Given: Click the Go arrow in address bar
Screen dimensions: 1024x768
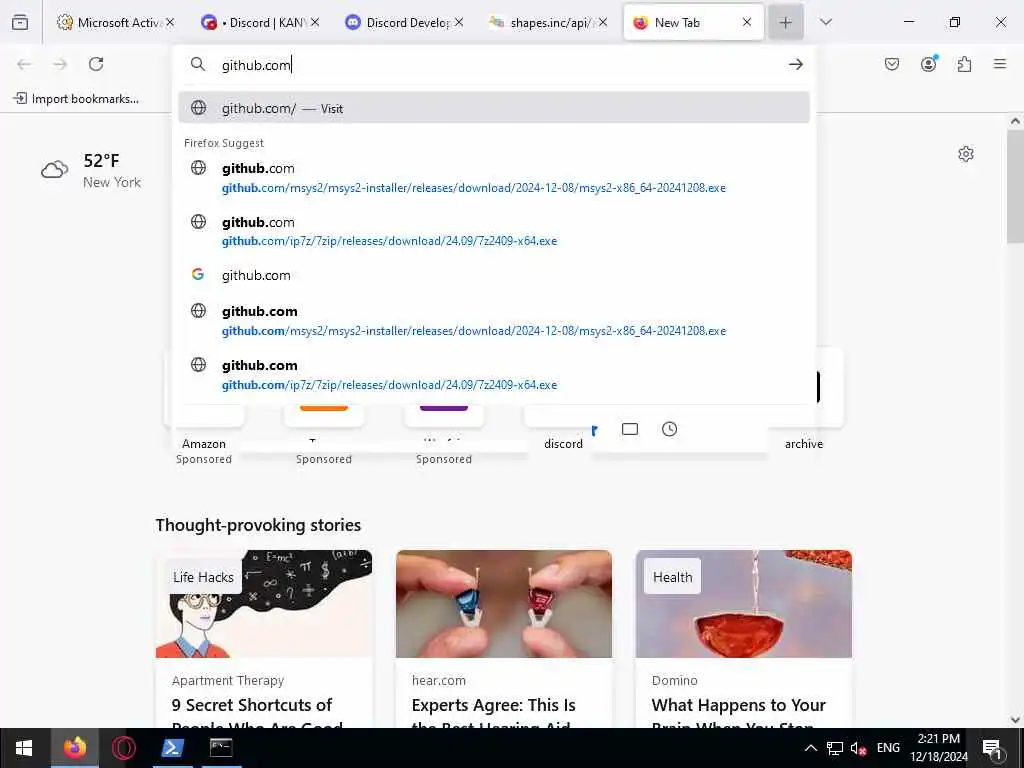Looking at the screenshot, I should pos(795,64).
